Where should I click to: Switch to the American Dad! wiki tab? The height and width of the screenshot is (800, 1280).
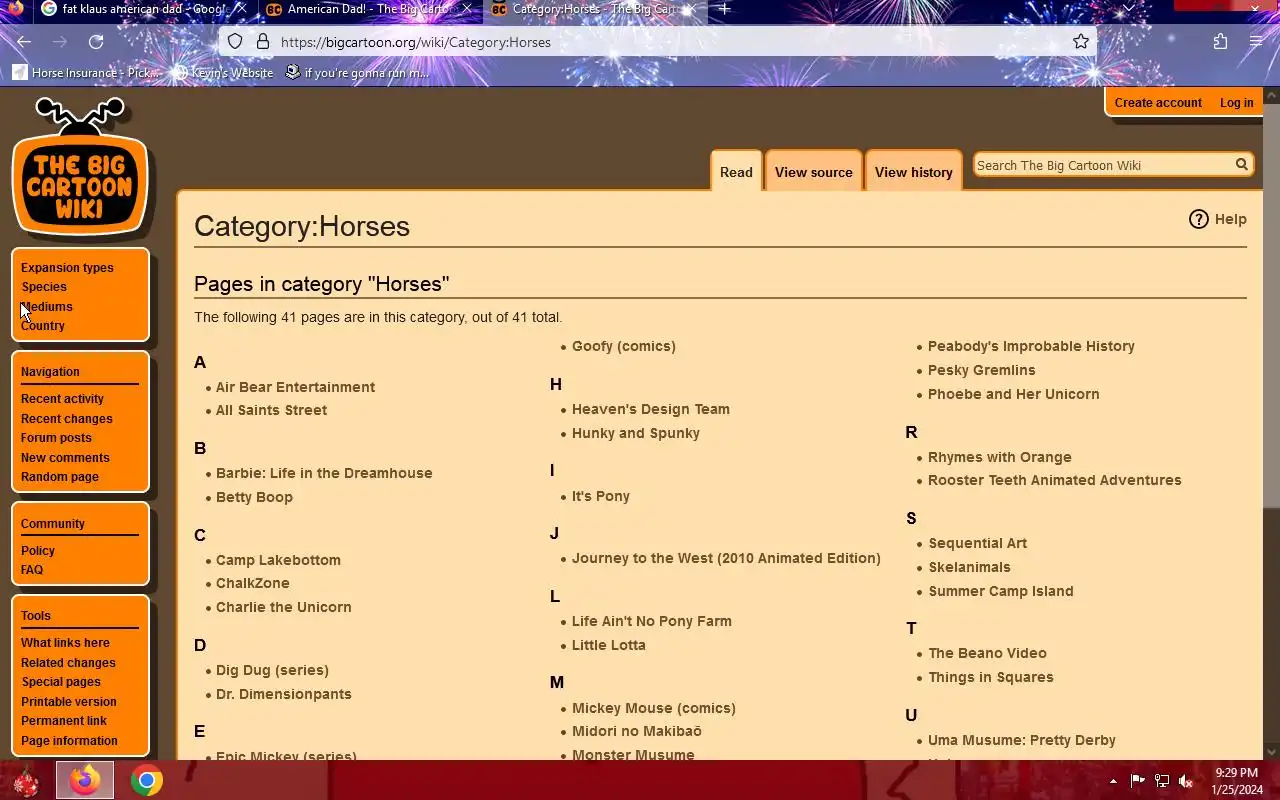pos(367,9)
